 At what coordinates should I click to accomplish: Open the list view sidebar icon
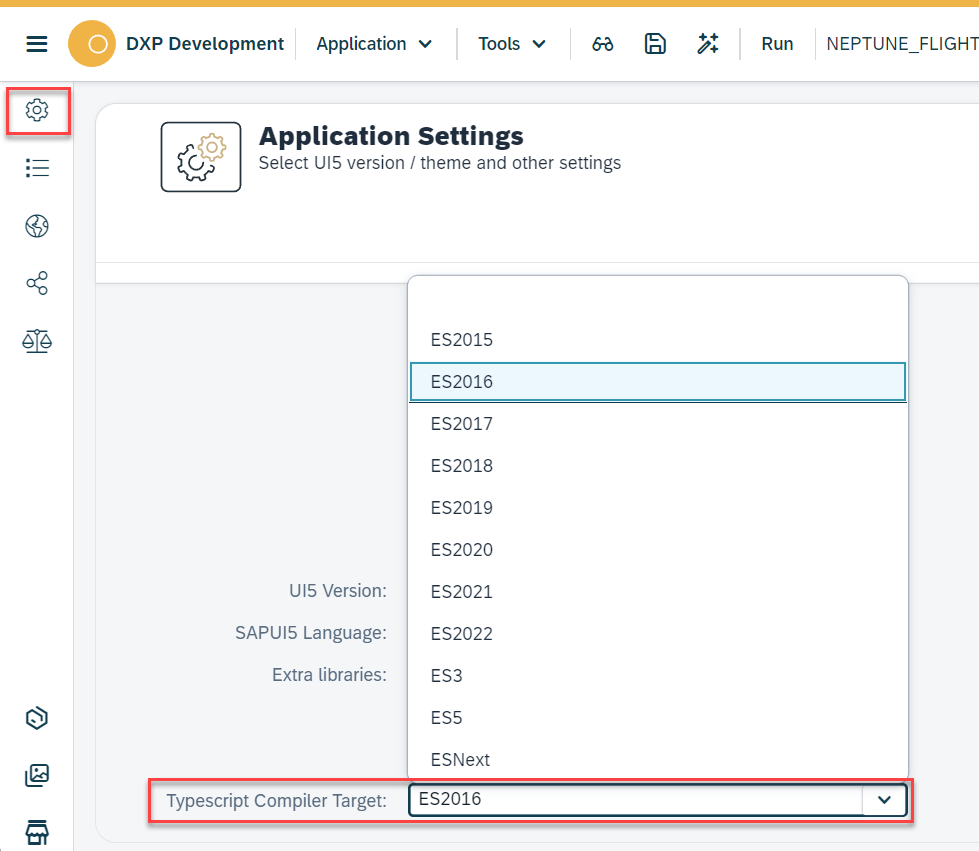(37, 168)
